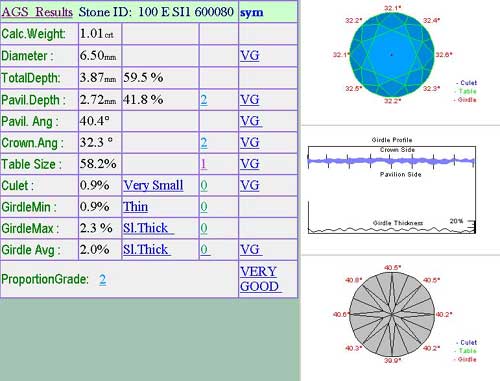Image resolution: width=500 pixels, height=381 pixels.
Task: Click Sl.Thick link in GirdleMax row
Action: pyautogui.click(x=148, y=228)
